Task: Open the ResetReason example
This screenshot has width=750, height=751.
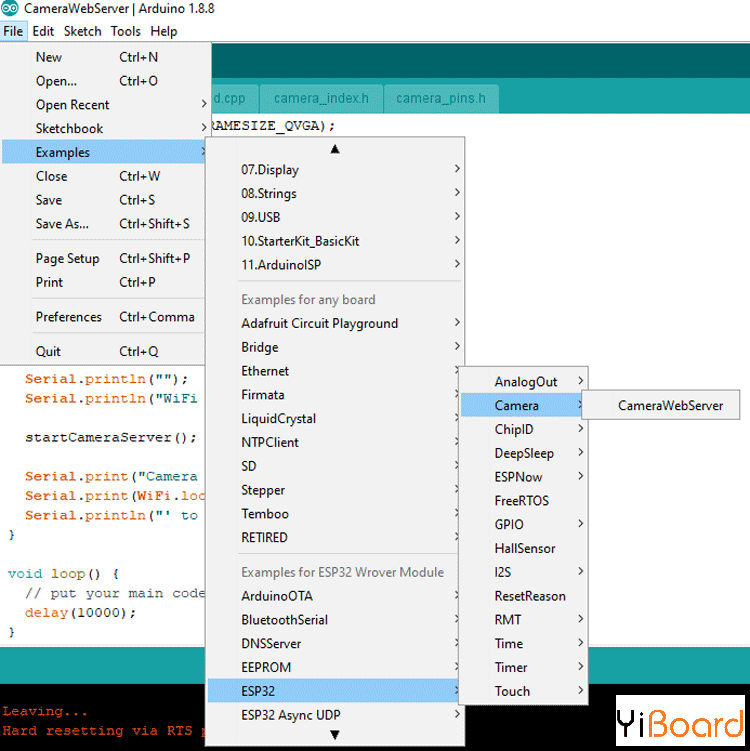Action: (523, 596)
